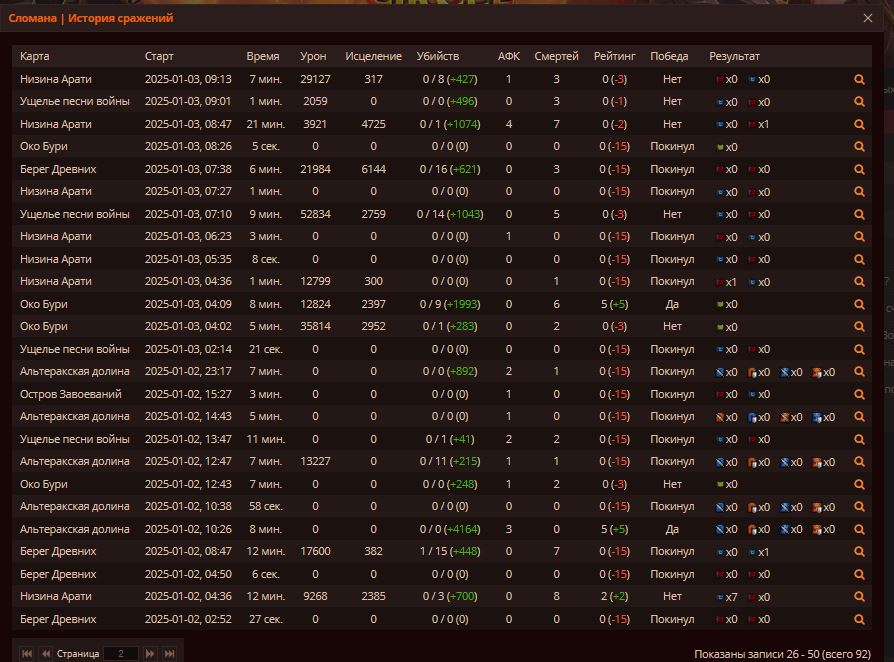The image size is (894, 662).
Task: Open details for the 2025-01-03, 04:36 battle
Action: click(x=859, y=282)
